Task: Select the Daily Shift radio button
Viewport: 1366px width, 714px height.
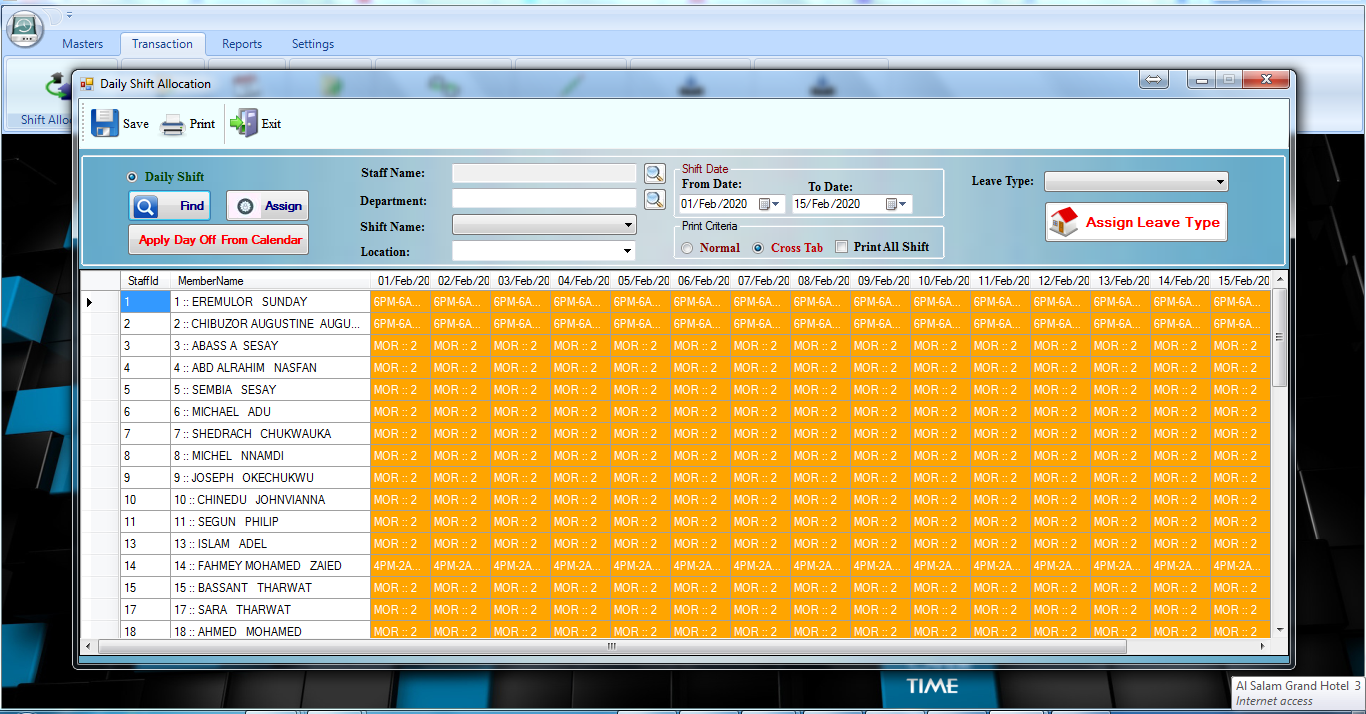Action: tap(132, 177)
